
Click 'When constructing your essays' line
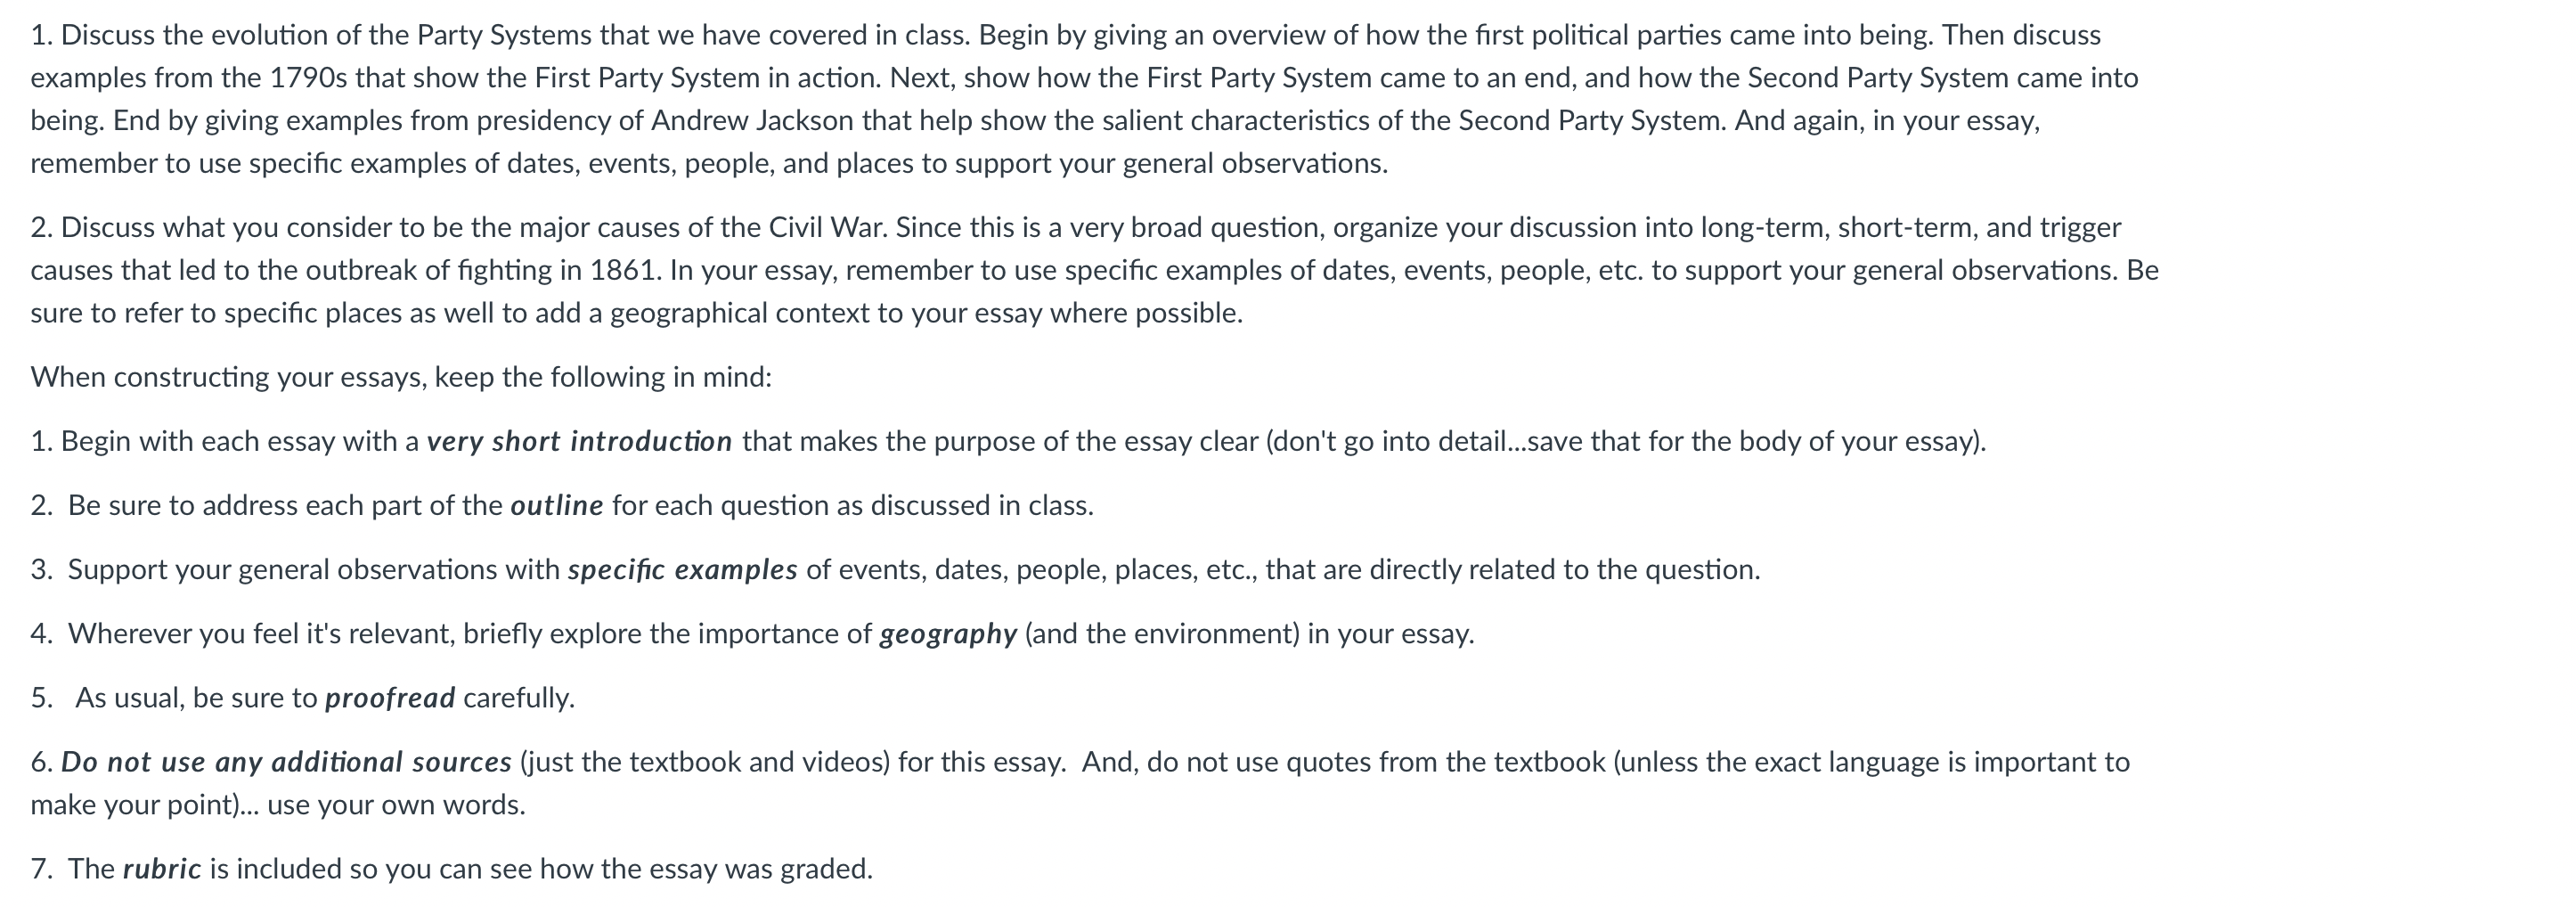click(401, 377)
